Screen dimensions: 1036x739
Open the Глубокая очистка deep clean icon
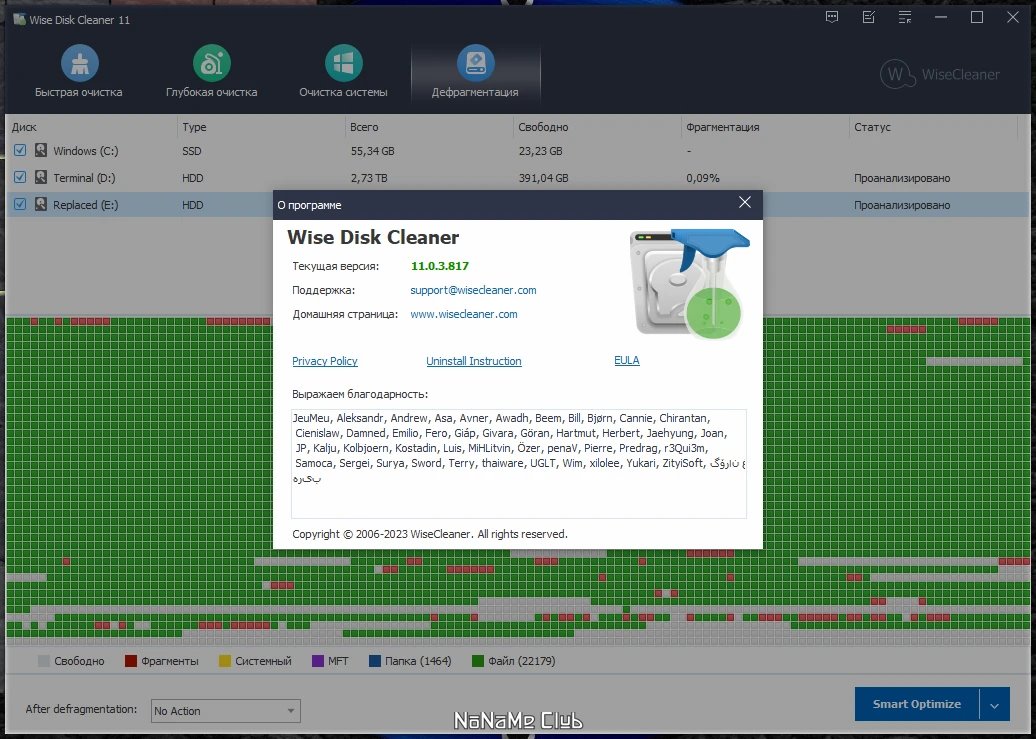211,63
